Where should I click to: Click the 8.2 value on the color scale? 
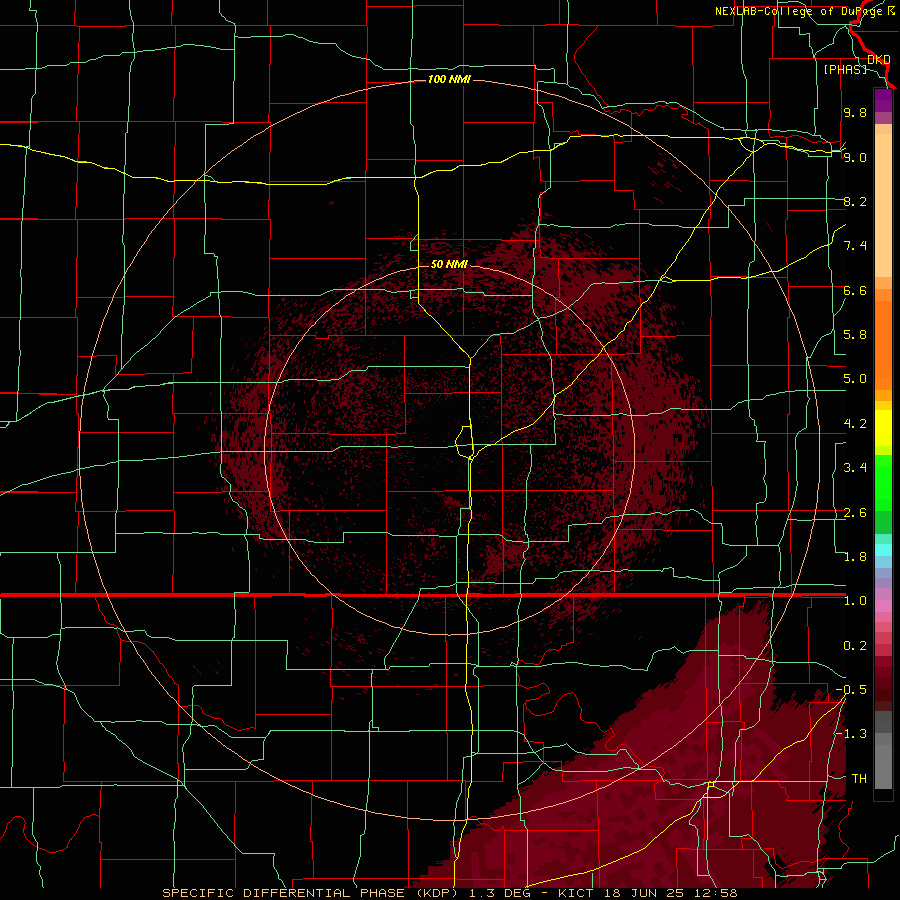(855, 201)
